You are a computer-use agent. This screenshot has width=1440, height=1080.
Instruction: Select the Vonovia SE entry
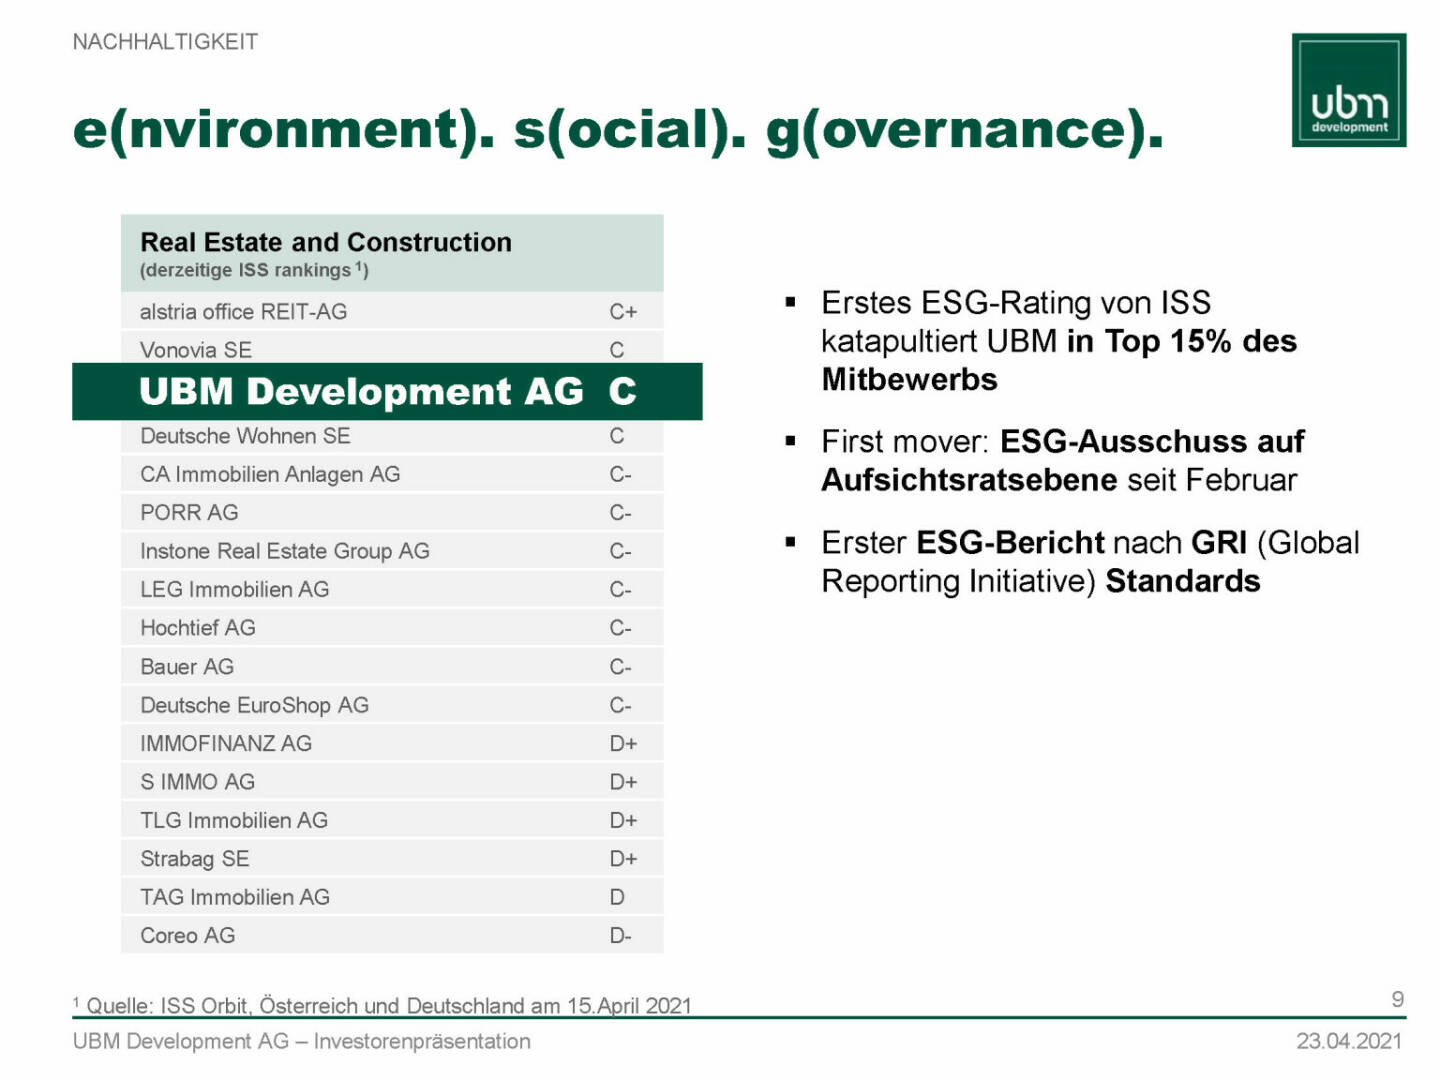(391, 349)
